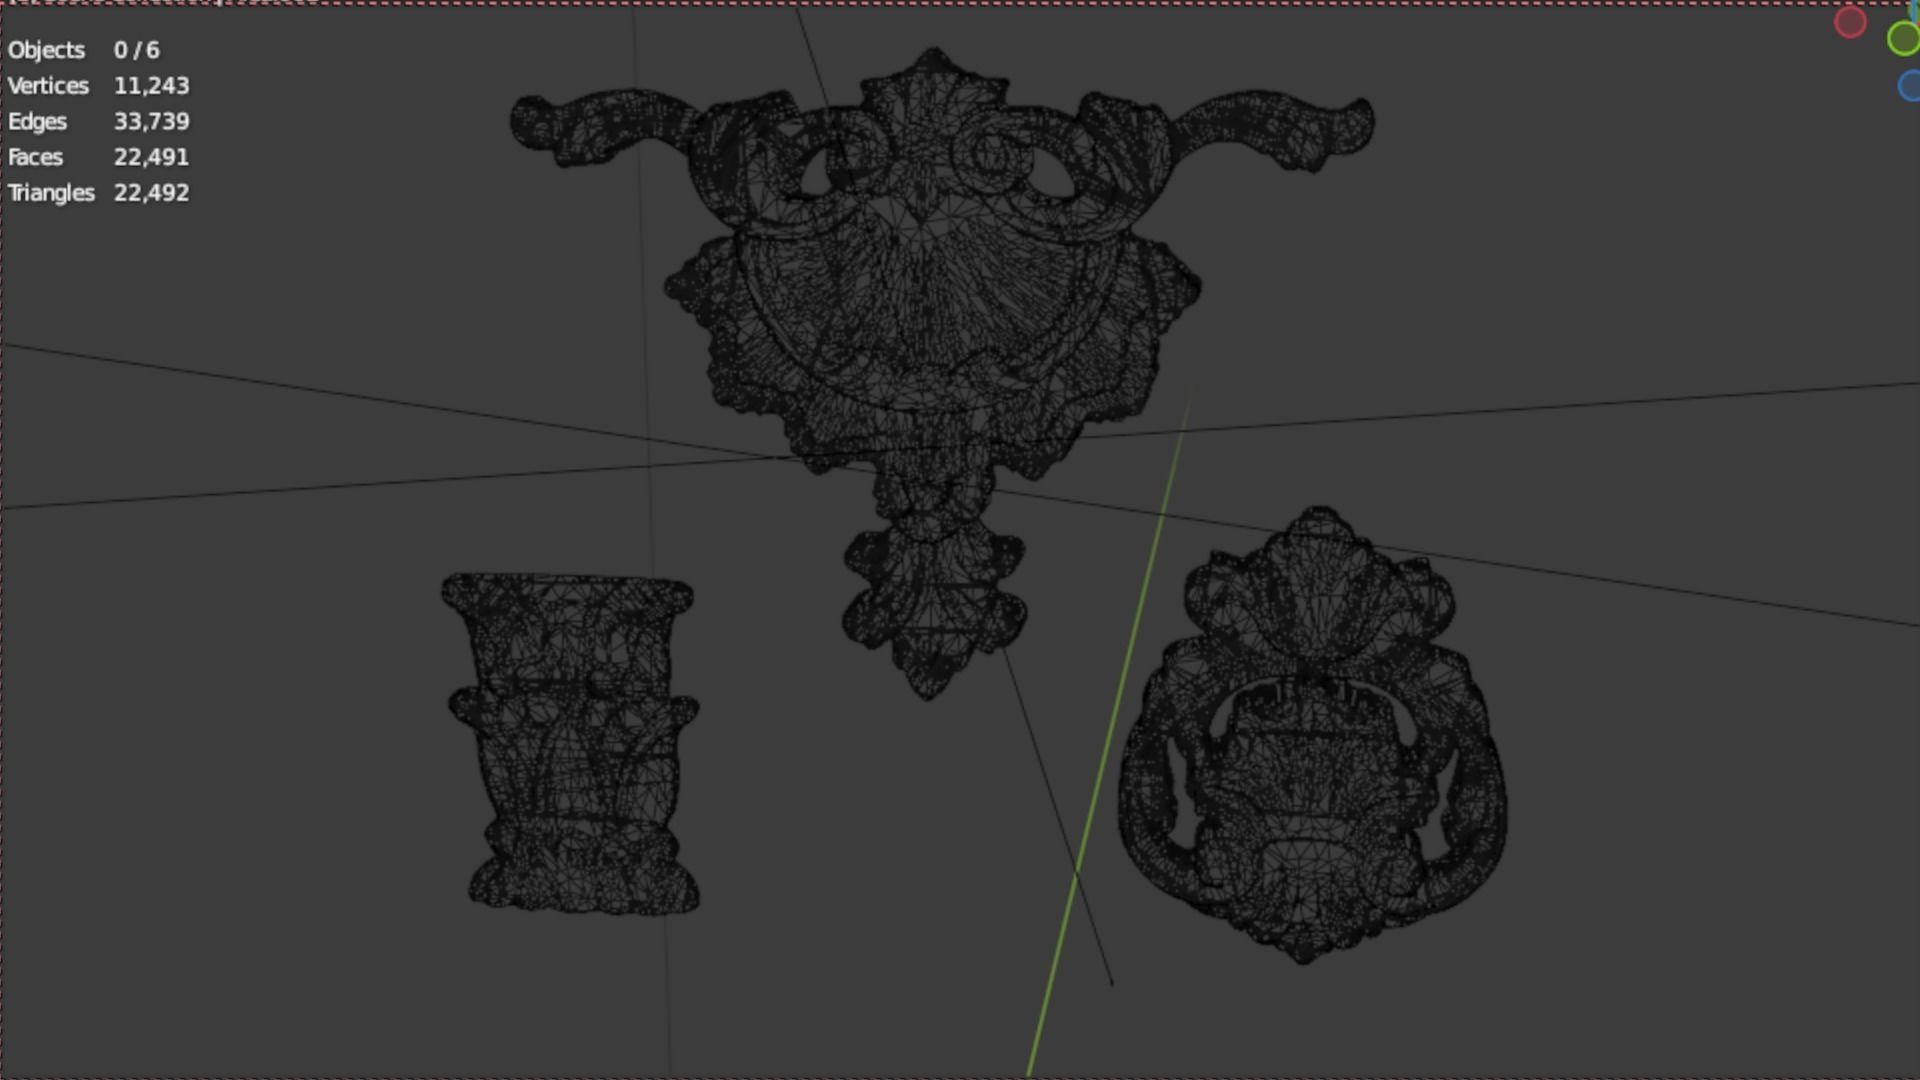Click the Edges 33,739 statistic
This screenshot has width=1920, height=1080.
[x=99, y=122]
